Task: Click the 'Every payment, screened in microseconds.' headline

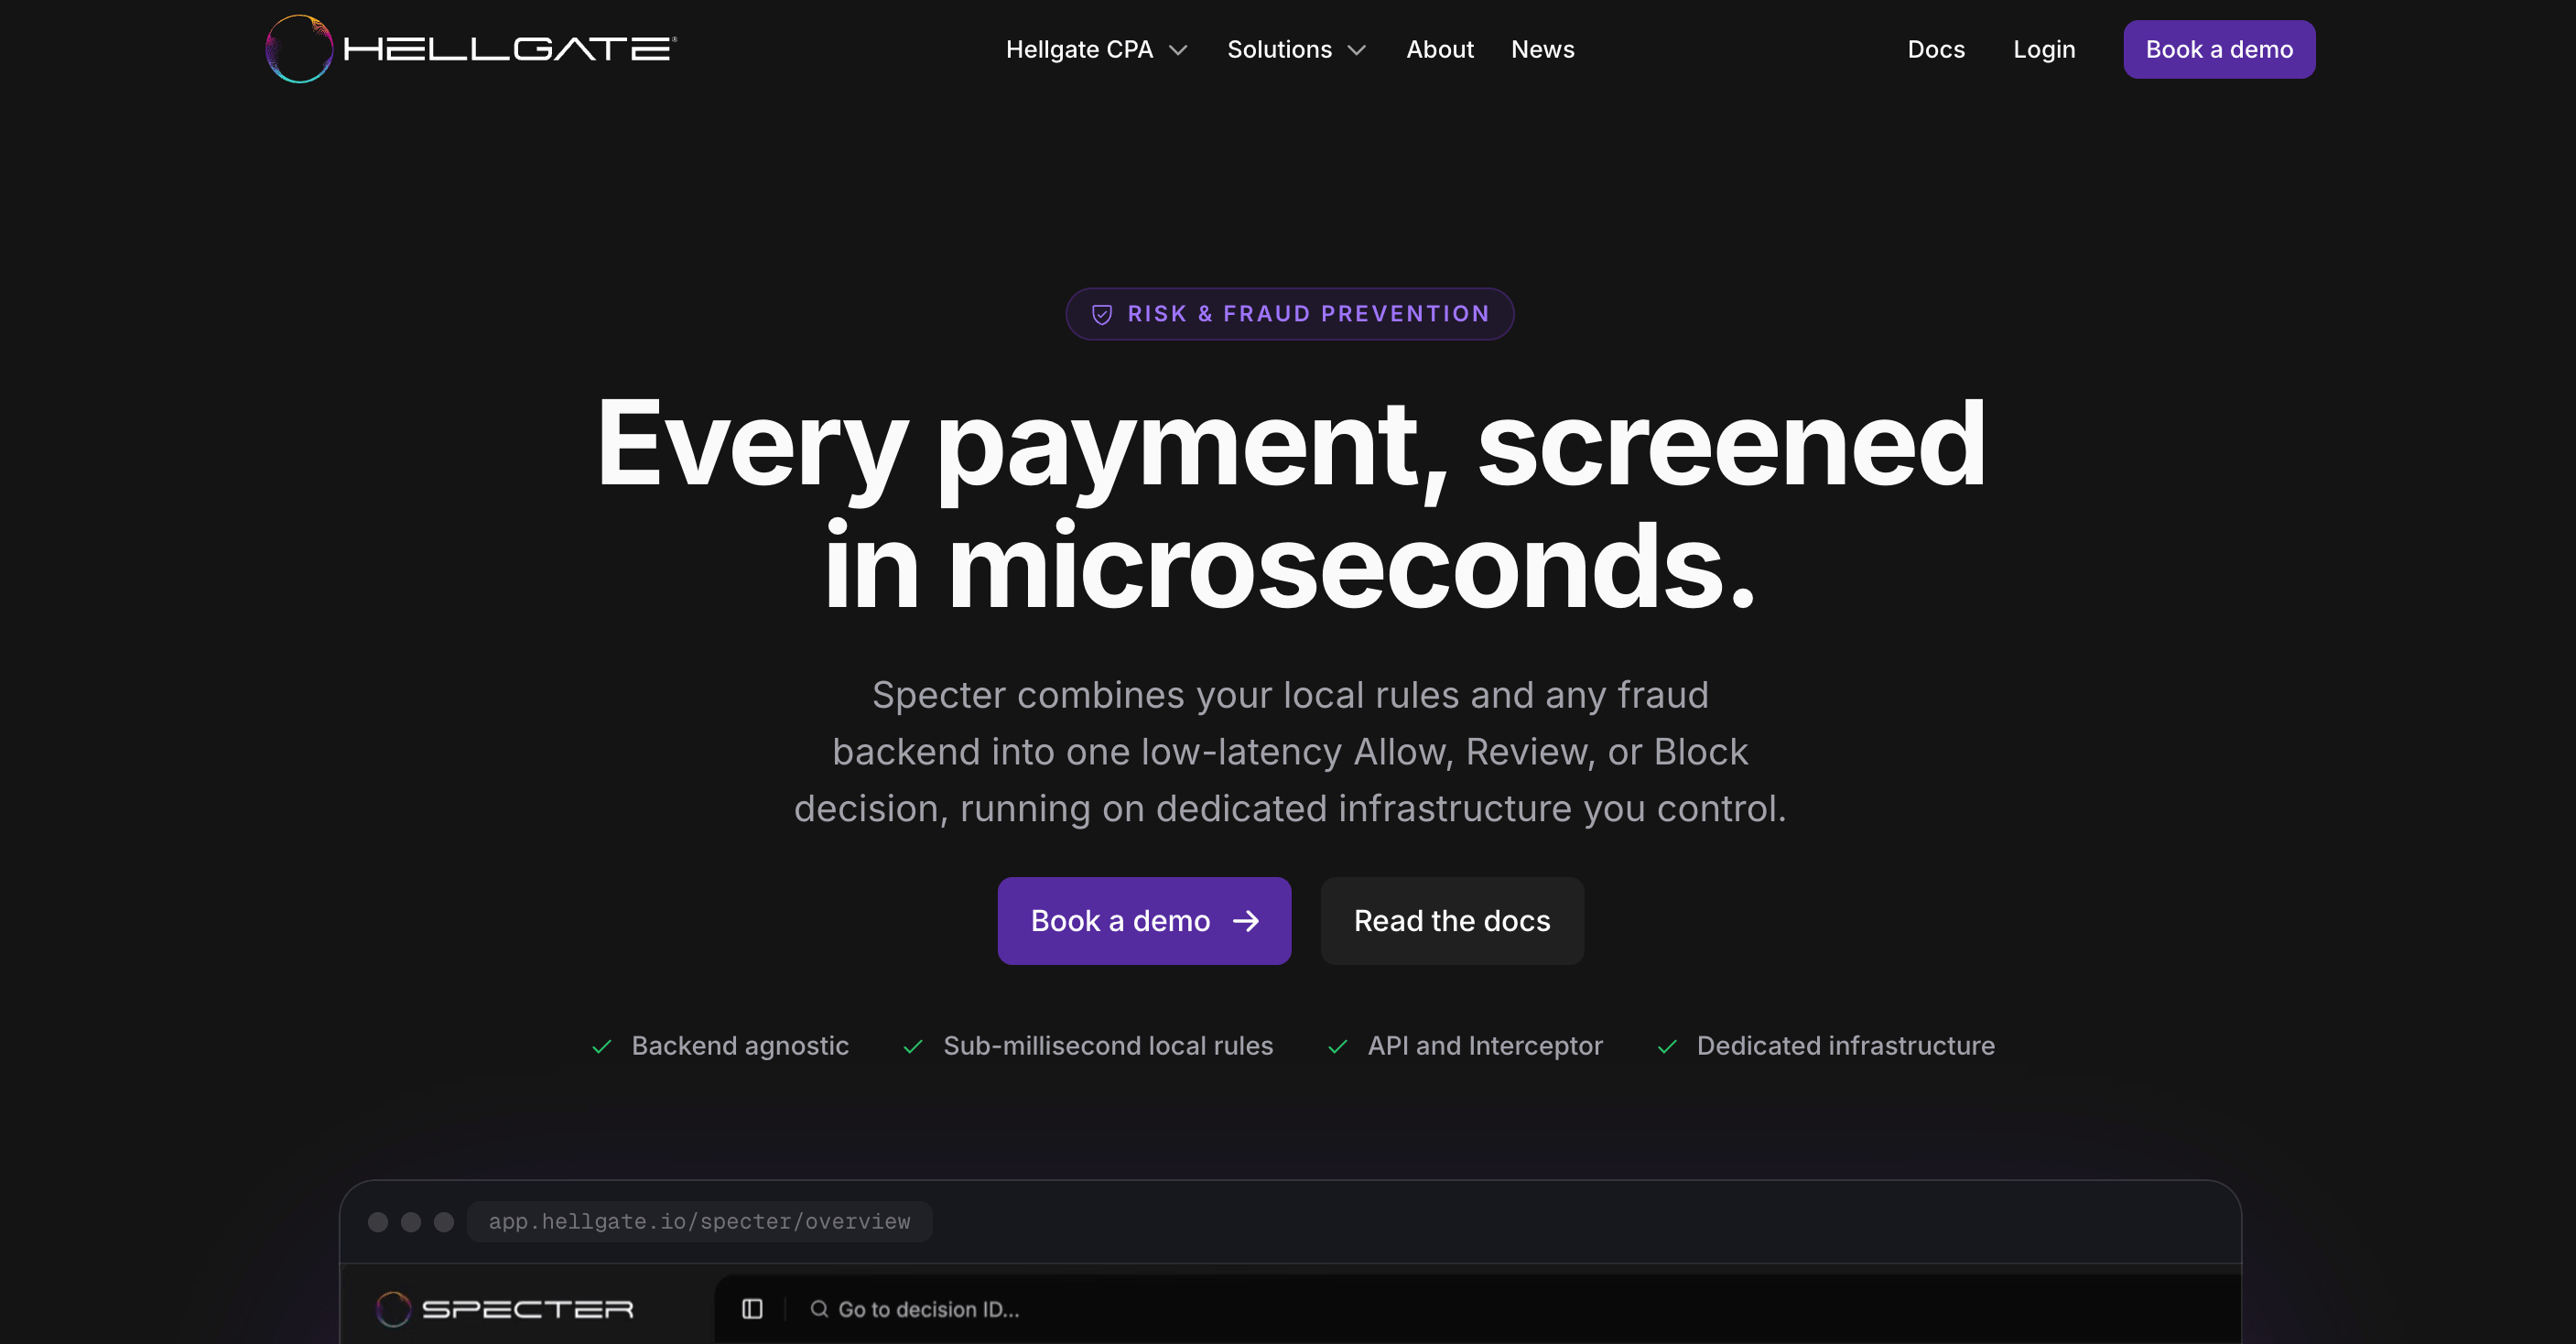Action: point(1290,504)
